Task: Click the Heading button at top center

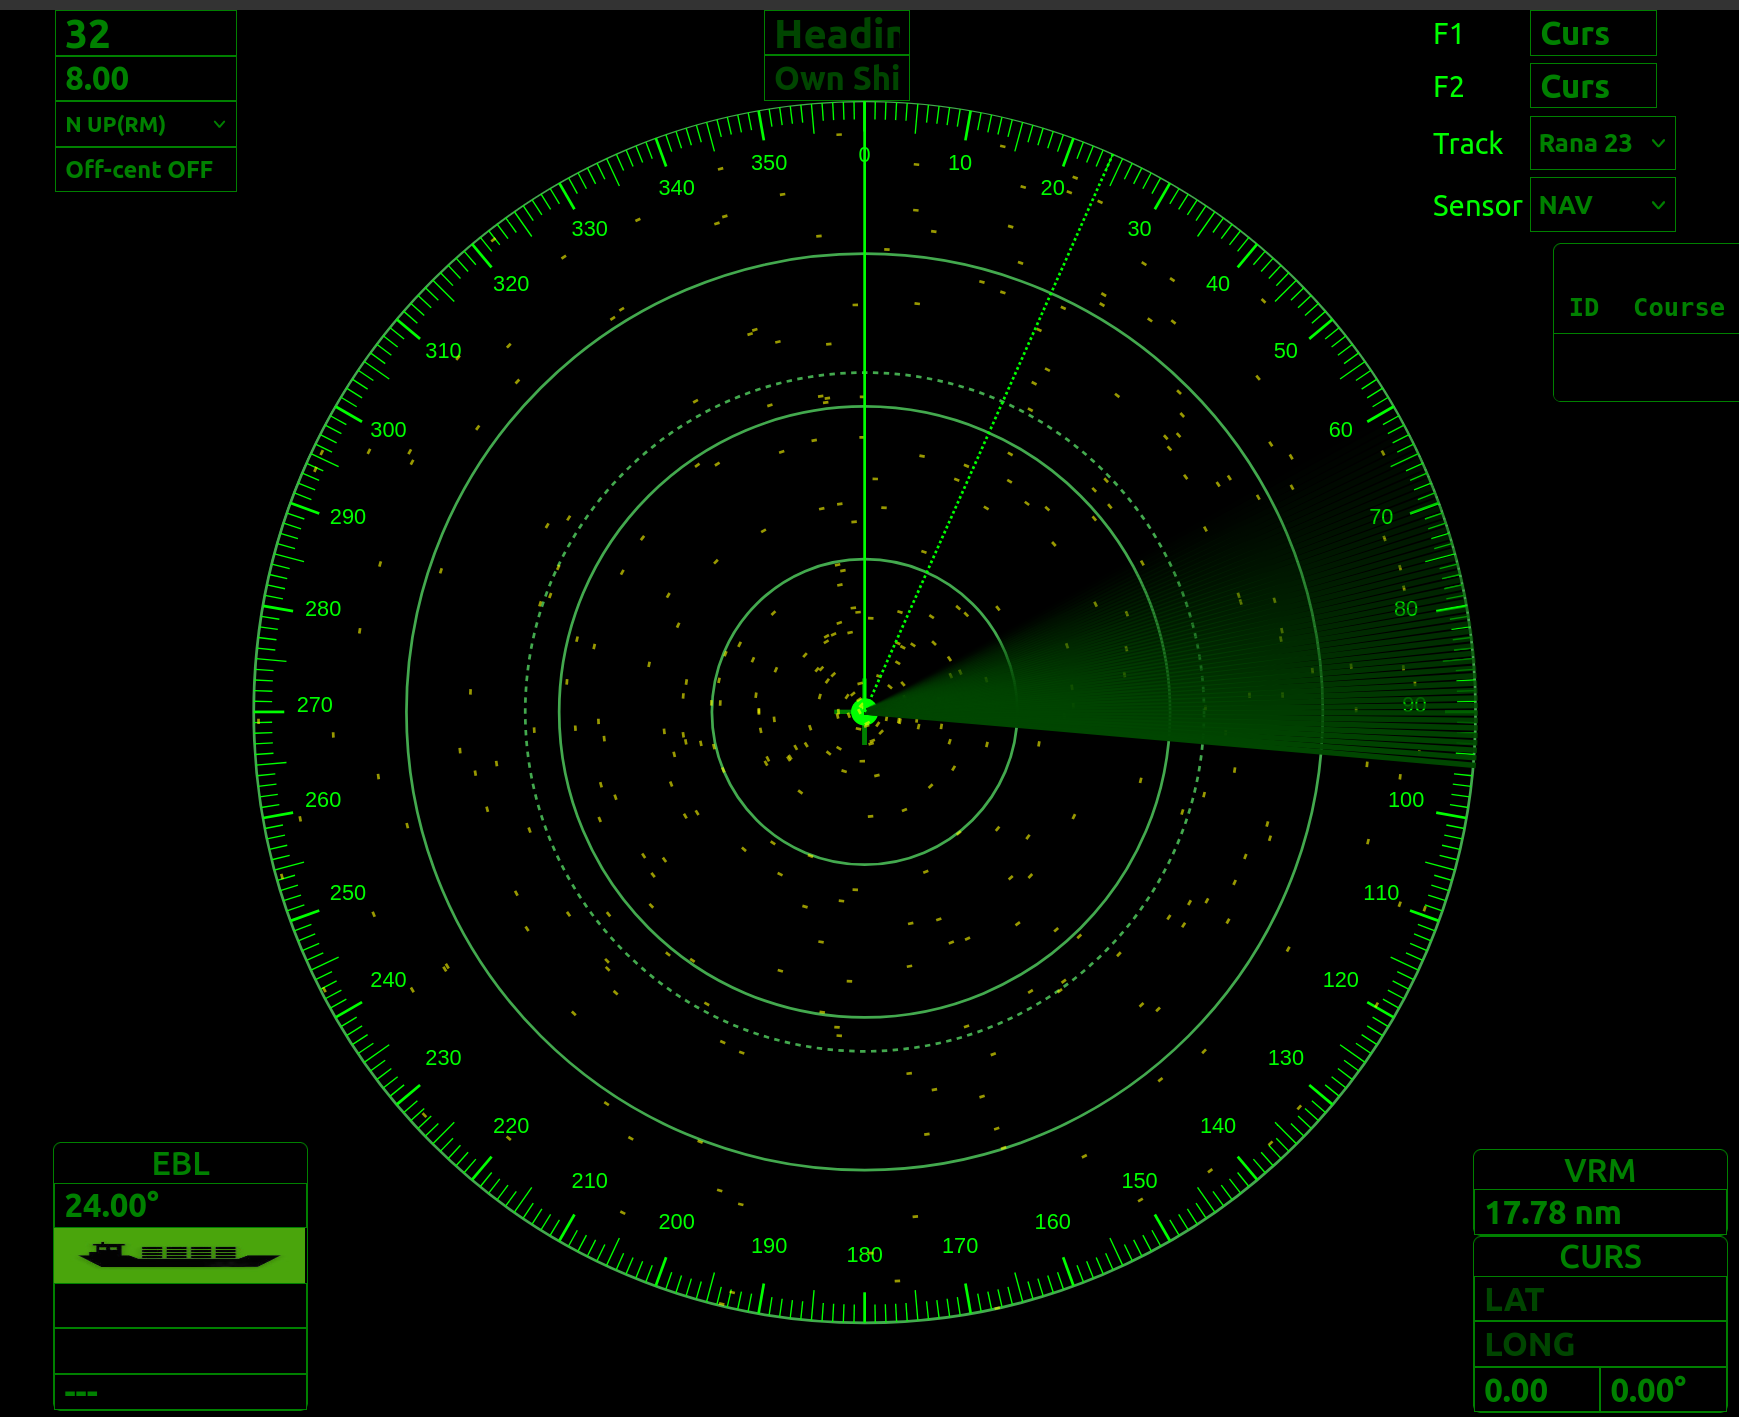Action: click(836, 33)
